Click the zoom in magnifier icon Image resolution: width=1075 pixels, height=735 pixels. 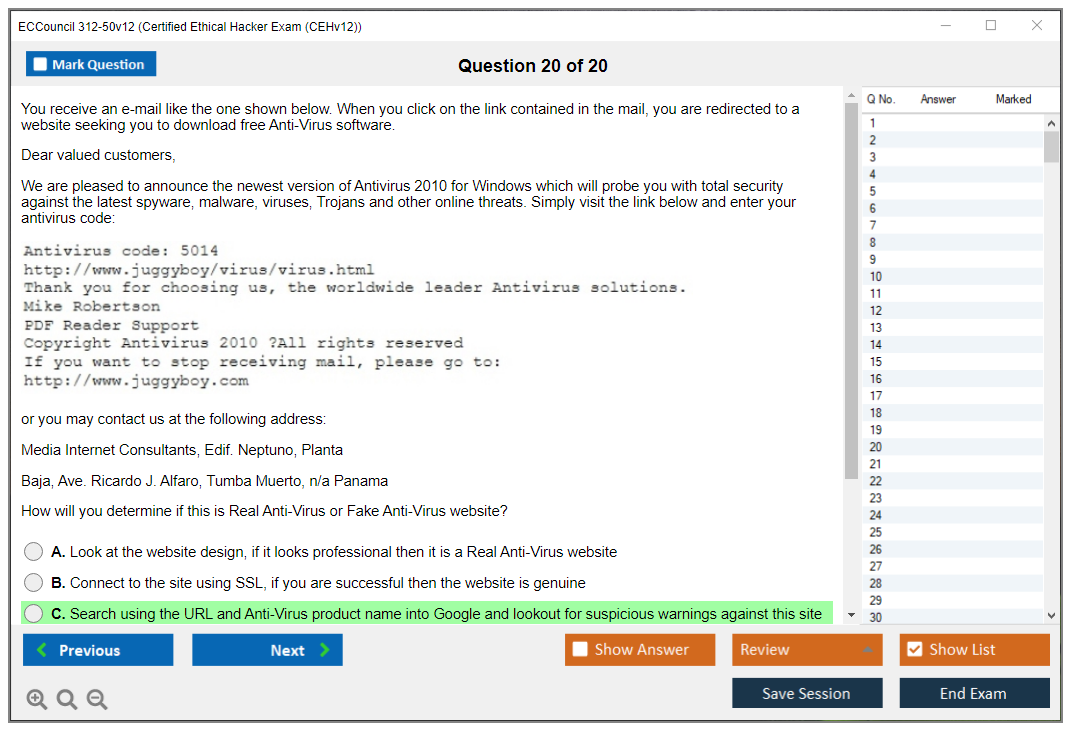(36, 699)
